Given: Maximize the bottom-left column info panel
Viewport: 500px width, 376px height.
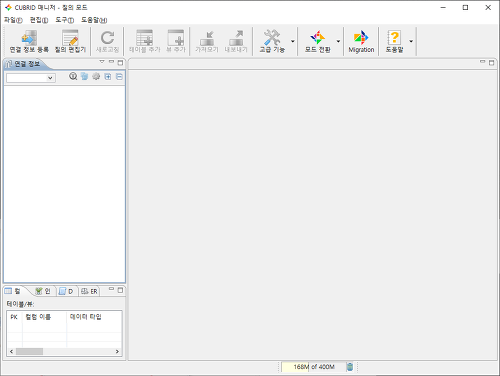Looking at the screenshot, I should [x=120, y=290].
